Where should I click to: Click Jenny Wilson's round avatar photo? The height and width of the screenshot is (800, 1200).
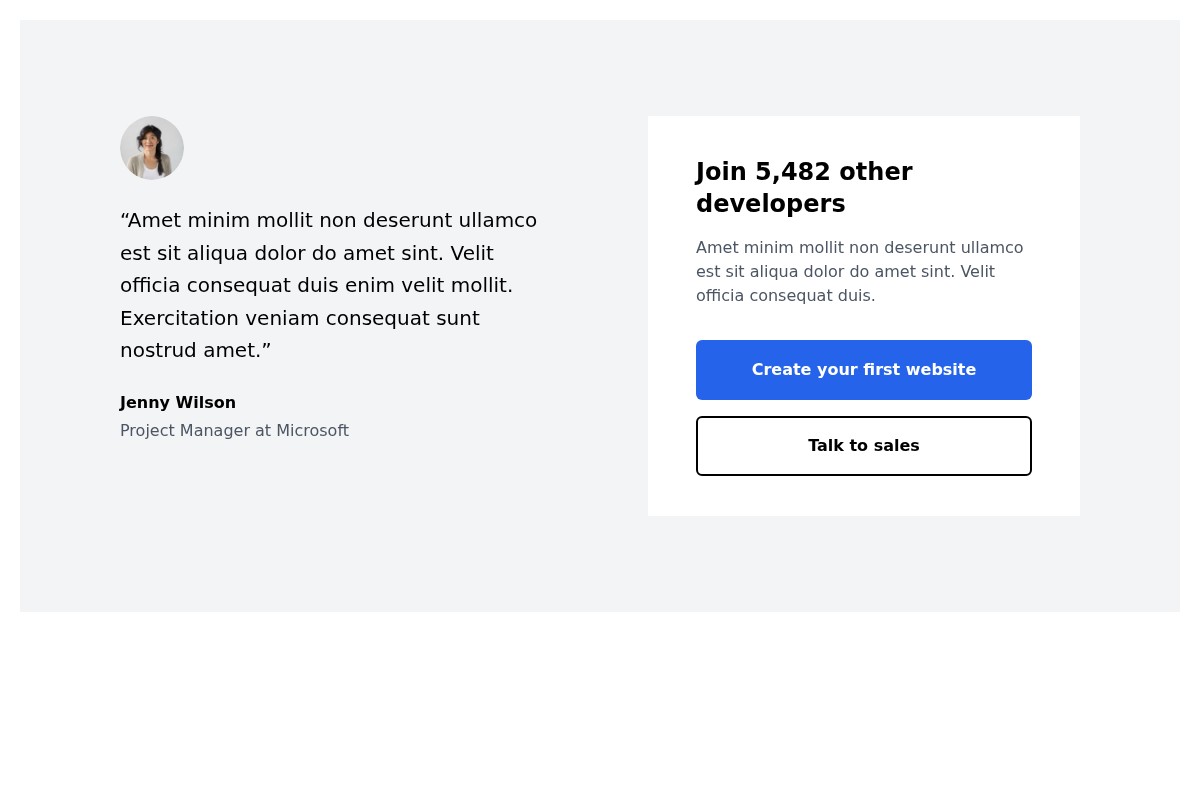(x=152, y=148)
